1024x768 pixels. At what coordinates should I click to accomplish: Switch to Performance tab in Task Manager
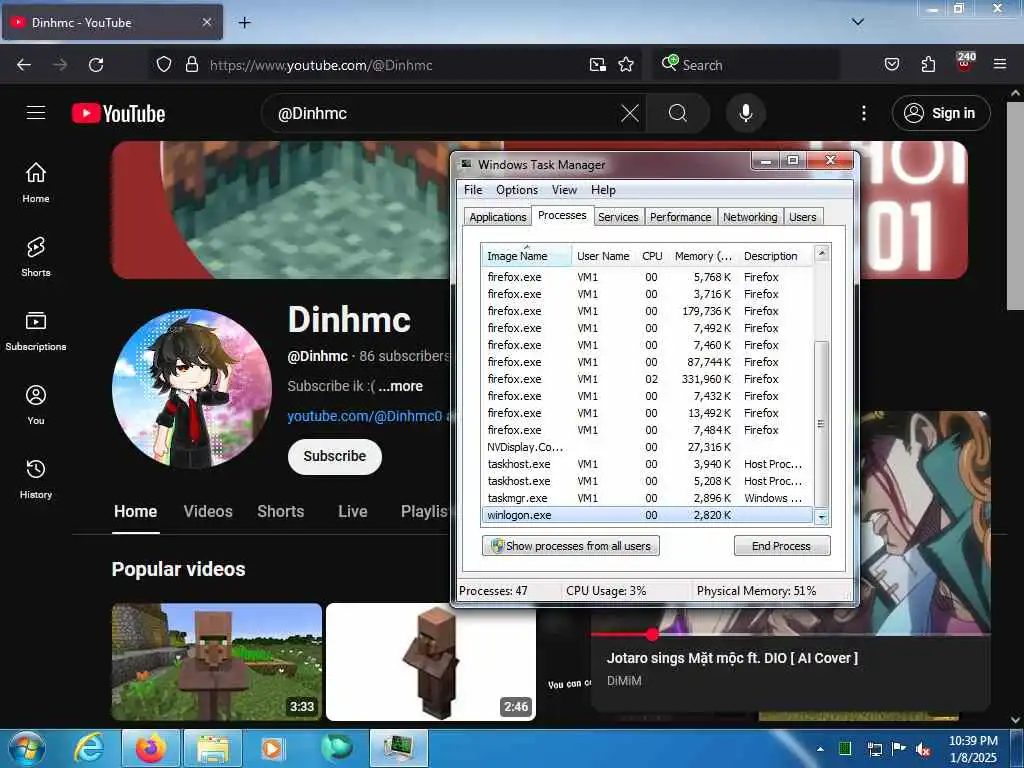click(x=680, y=217)
